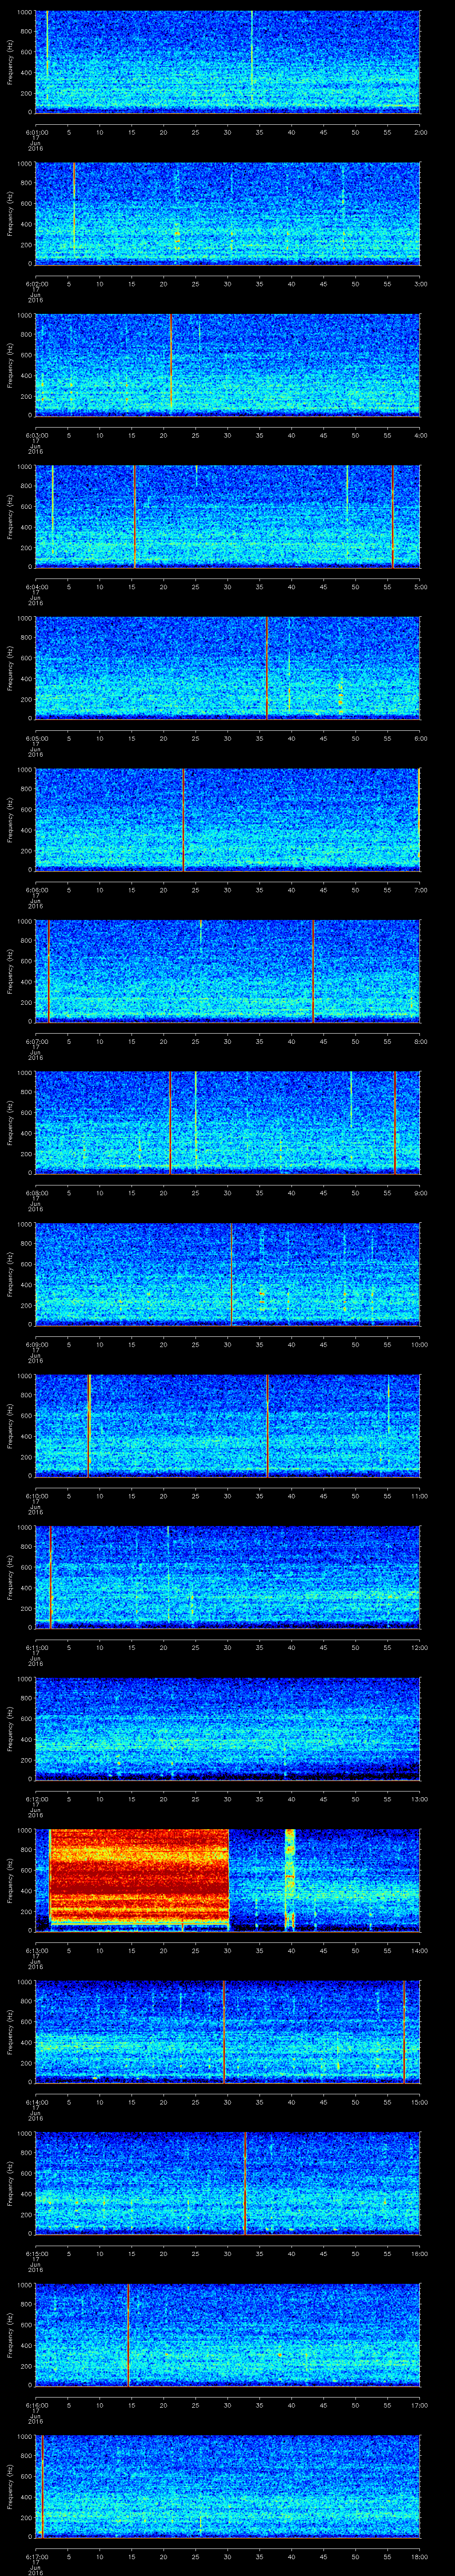Click the '6:09:00' start time label
Image resolution: width=455 pixels, height=2576 pixels.
click(36, 1344)
